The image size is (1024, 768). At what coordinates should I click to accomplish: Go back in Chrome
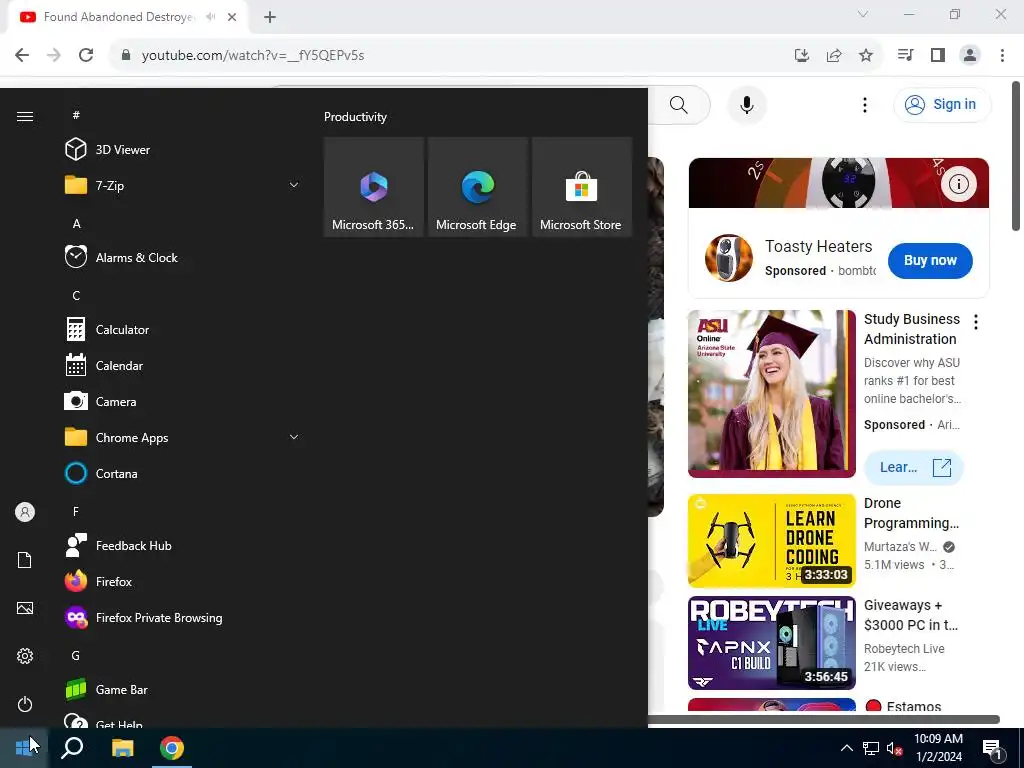coord(22,55)
